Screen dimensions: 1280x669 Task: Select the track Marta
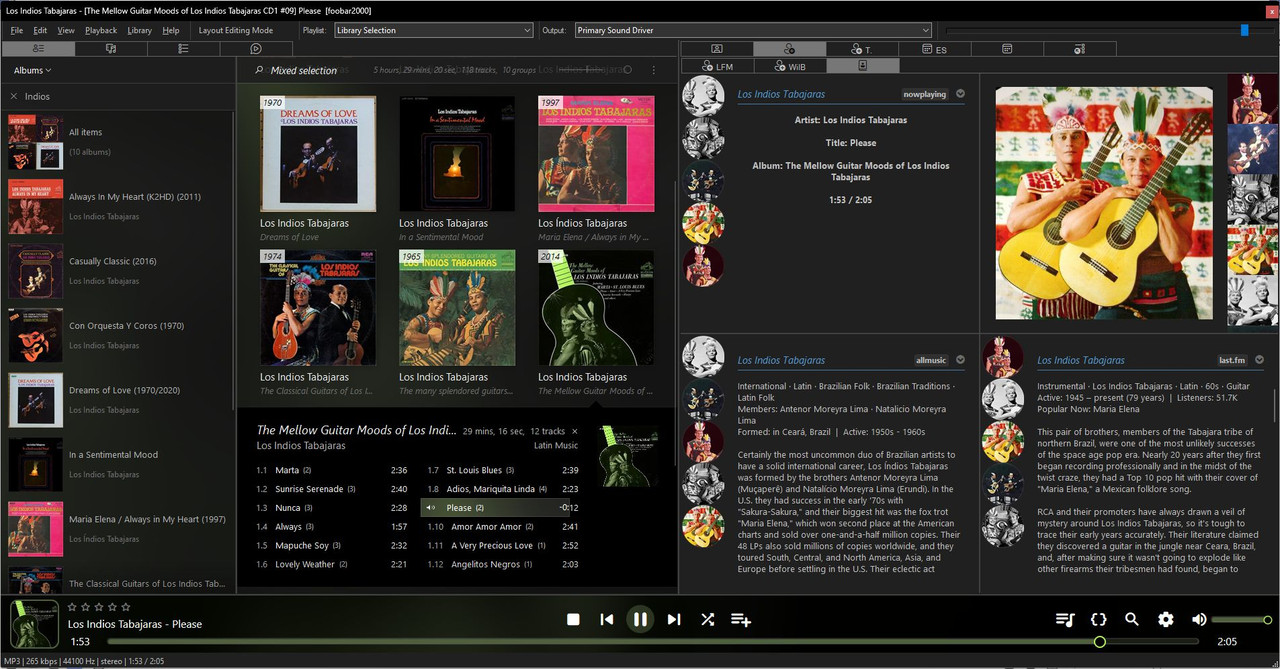[x=331, y=470]
